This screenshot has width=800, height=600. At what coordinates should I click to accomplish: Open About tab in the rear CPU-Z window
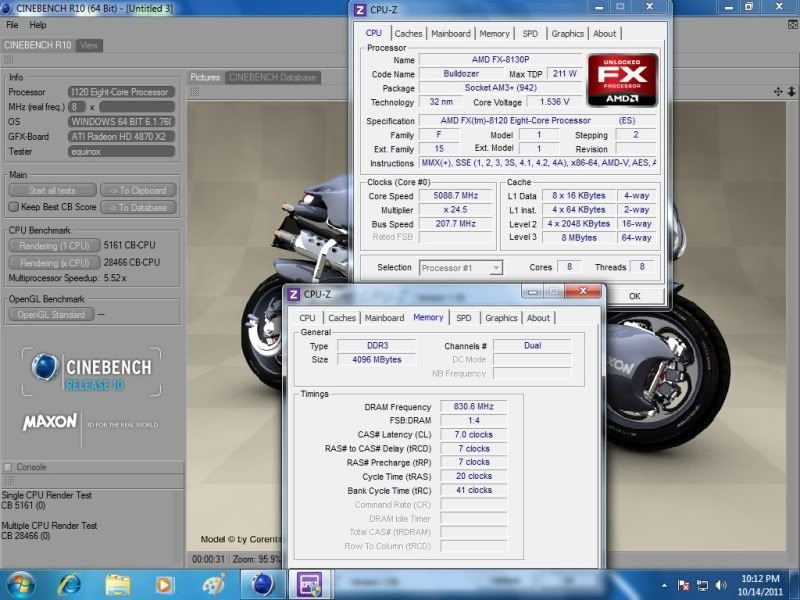click(x=605, y=34)
